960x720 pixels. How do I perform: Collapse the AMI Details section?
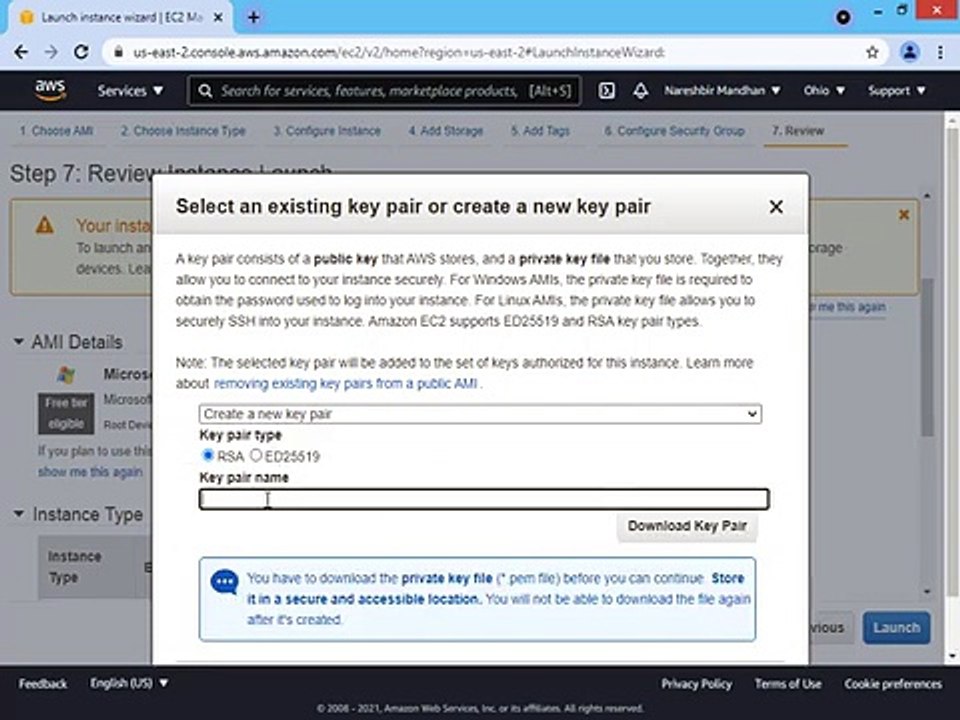tap(19, 342)
